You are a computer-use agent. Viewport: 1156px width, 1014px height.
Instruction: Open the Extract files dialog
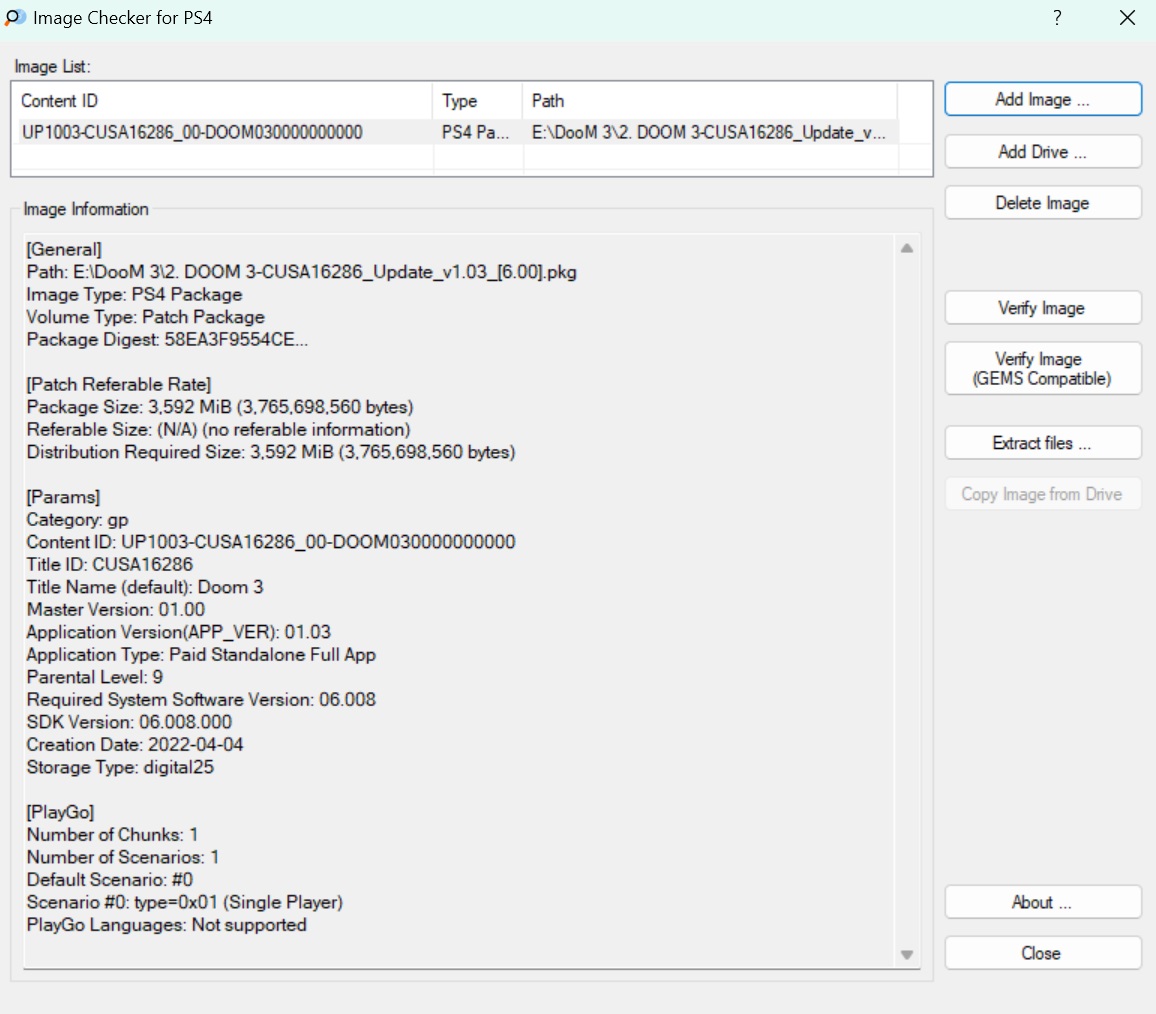coord(1042,443)
